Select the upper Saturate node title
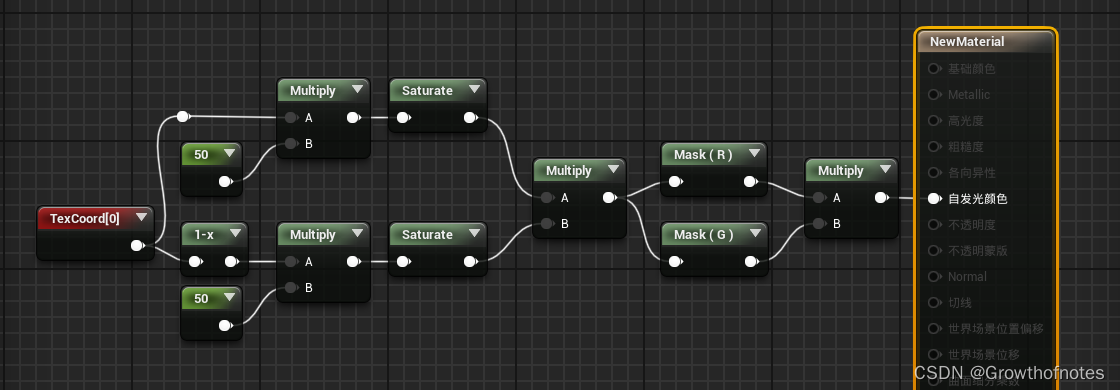The height and width of the screenshot is (390, 1120). pyautogui.click(x=427, y=91)
